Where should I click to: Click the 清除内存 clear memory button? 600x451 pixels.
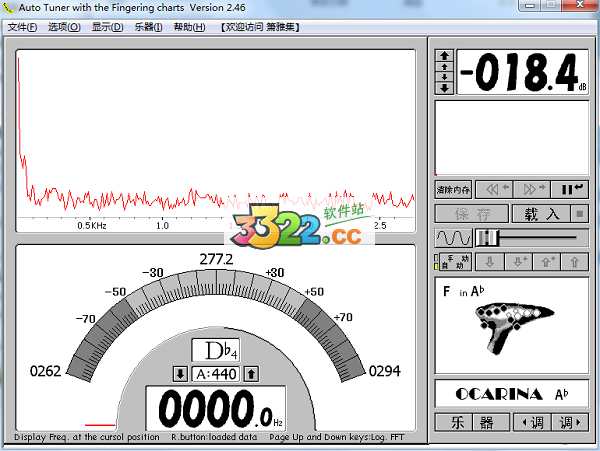[x=453, y=189]
